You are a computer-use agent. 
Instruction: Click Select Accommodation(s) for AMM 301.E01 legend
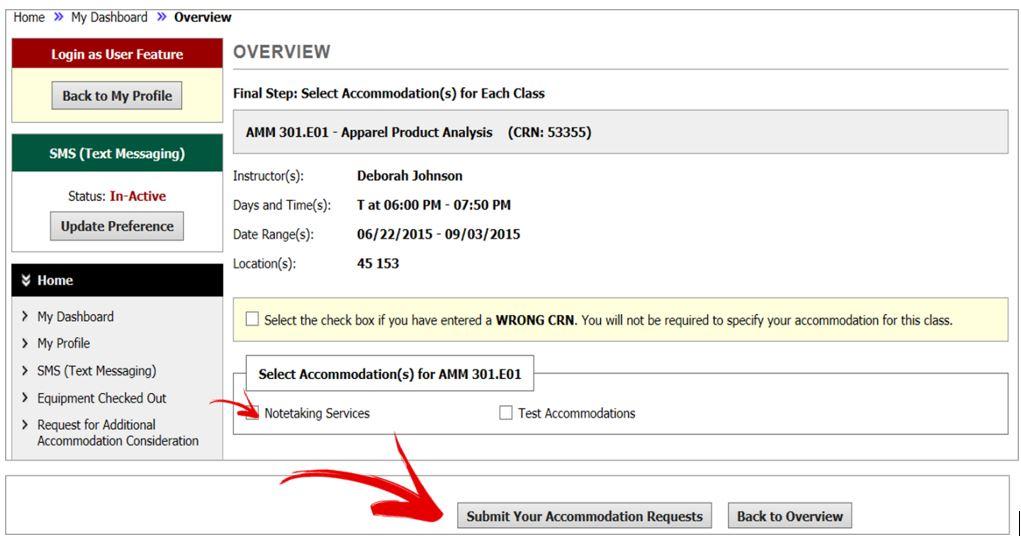(390, 374)
